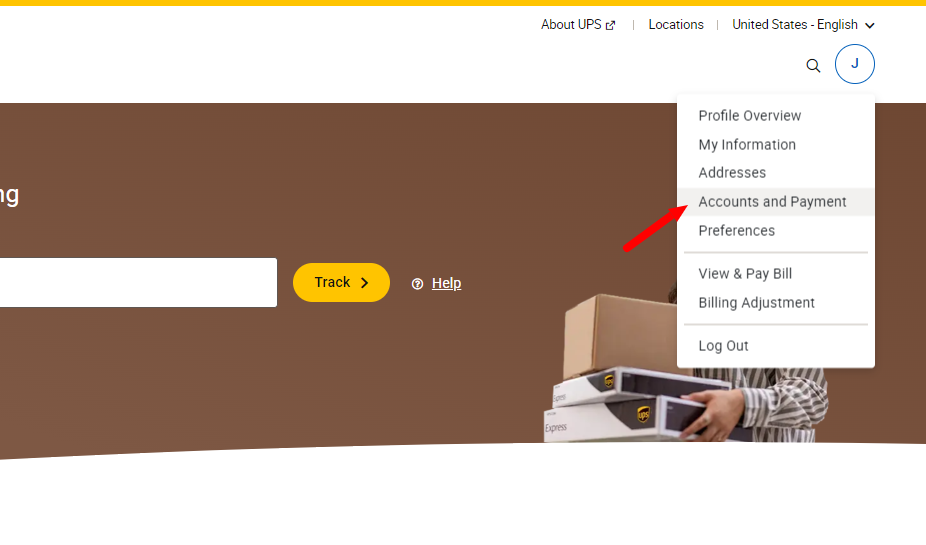Open Billing Adjustment option

tap(757, 303)
